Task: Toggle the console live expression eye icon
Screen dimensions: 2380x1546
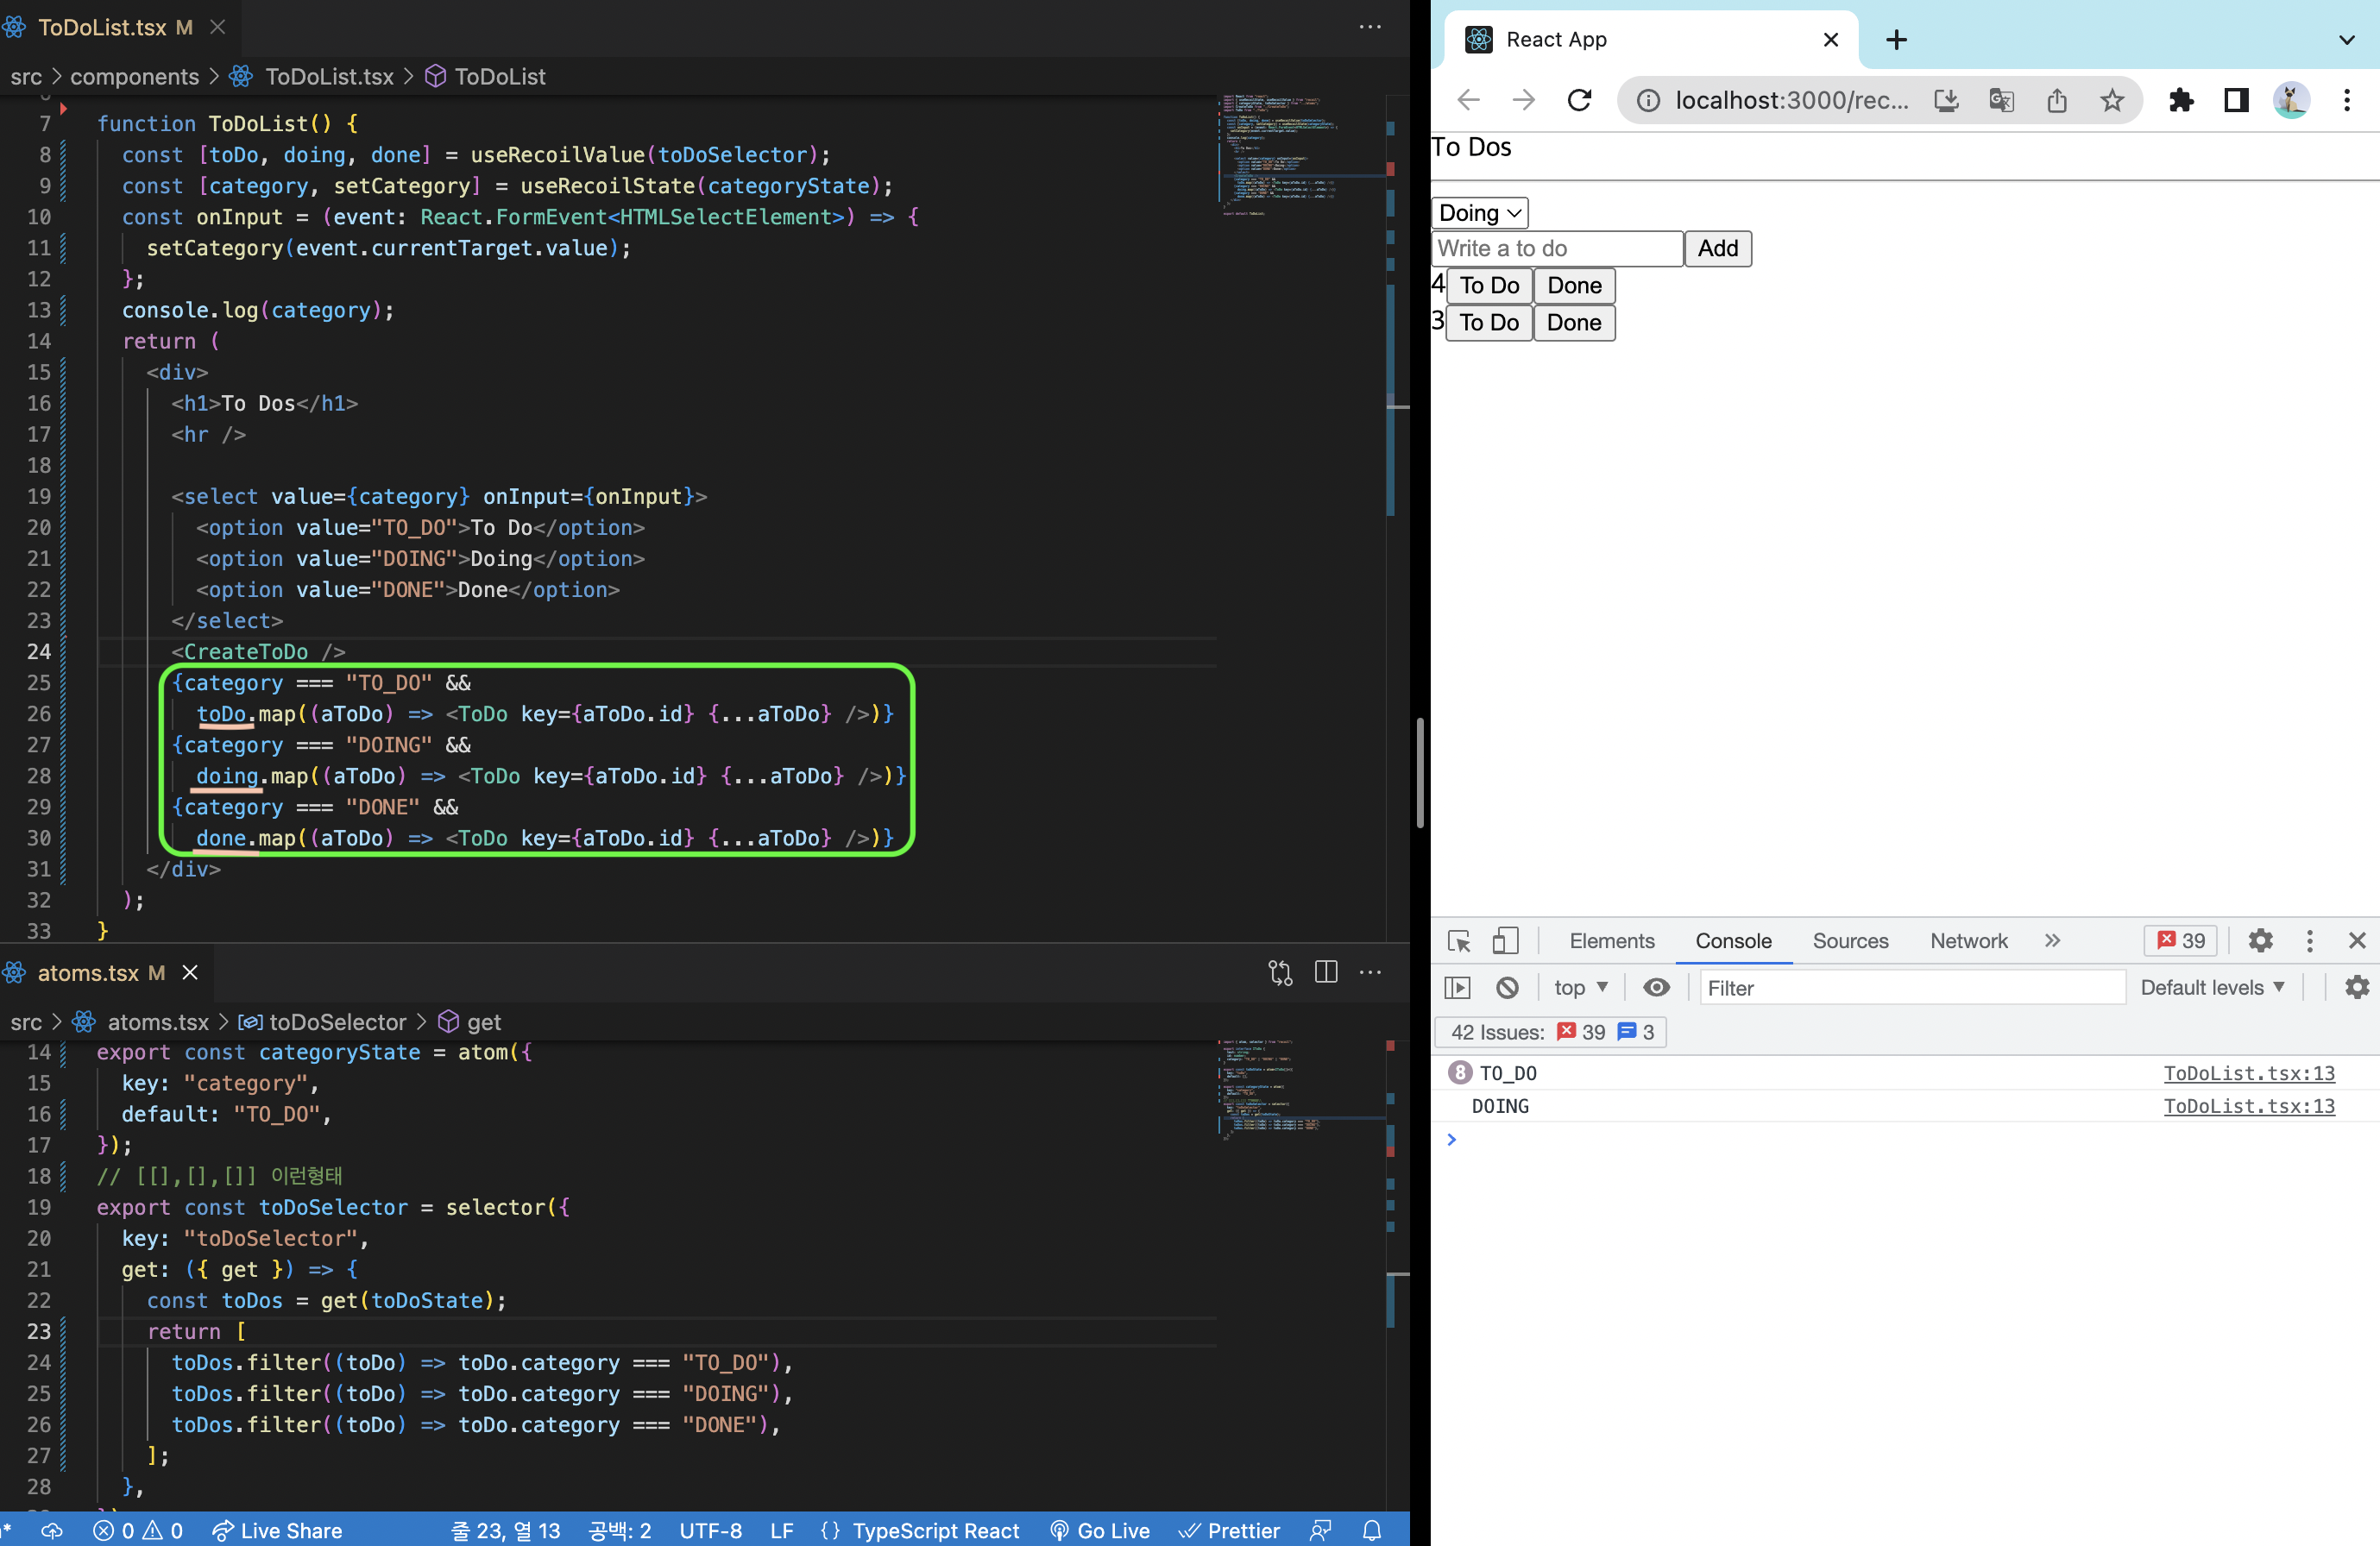Action: (x=1656, y=988)
